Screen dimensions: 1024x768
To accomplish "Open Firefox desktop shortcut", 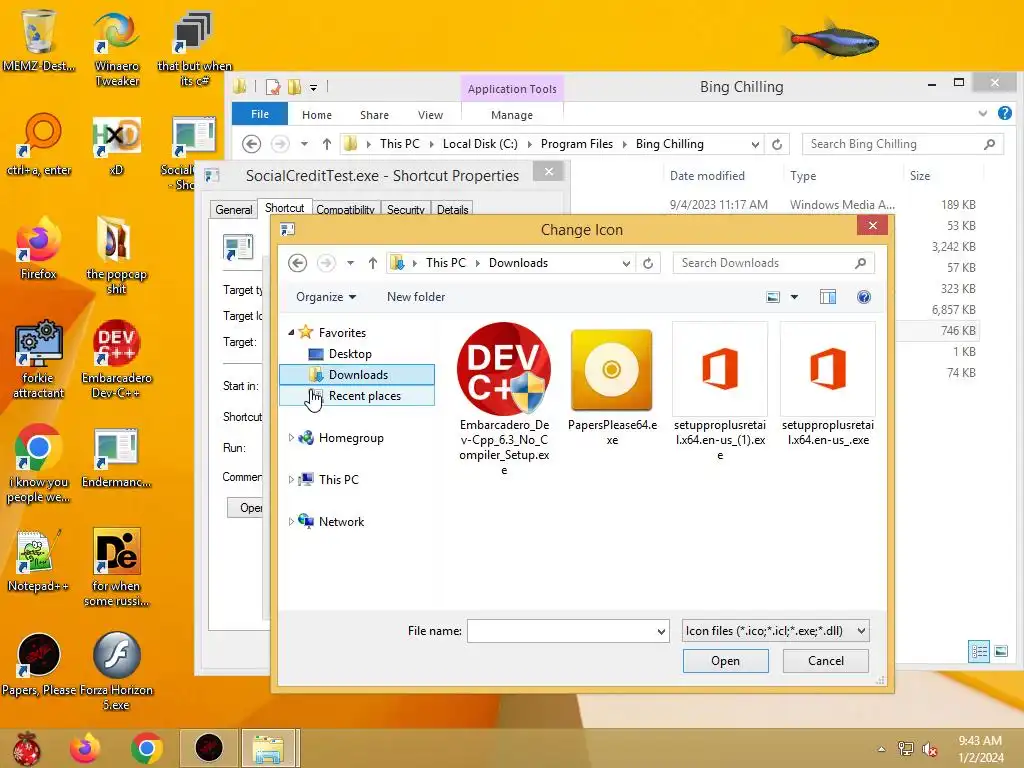I will 38,248.
